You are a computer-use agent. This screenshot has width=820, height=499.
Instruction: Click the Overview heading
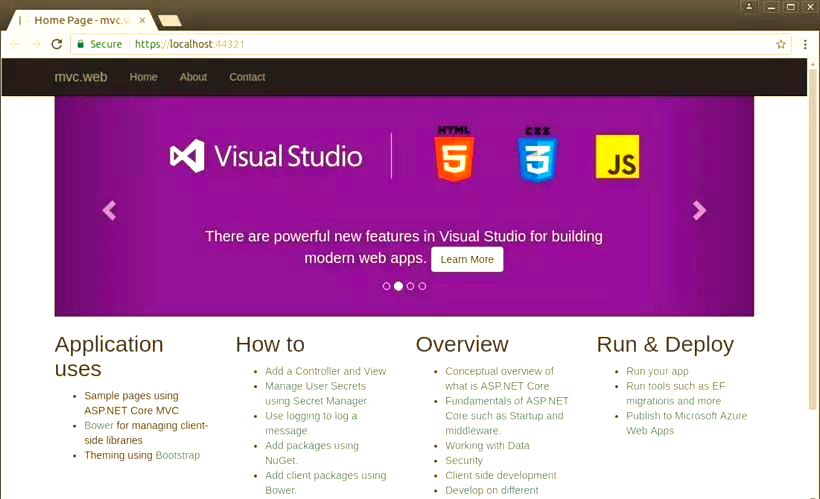click(462, 344)
